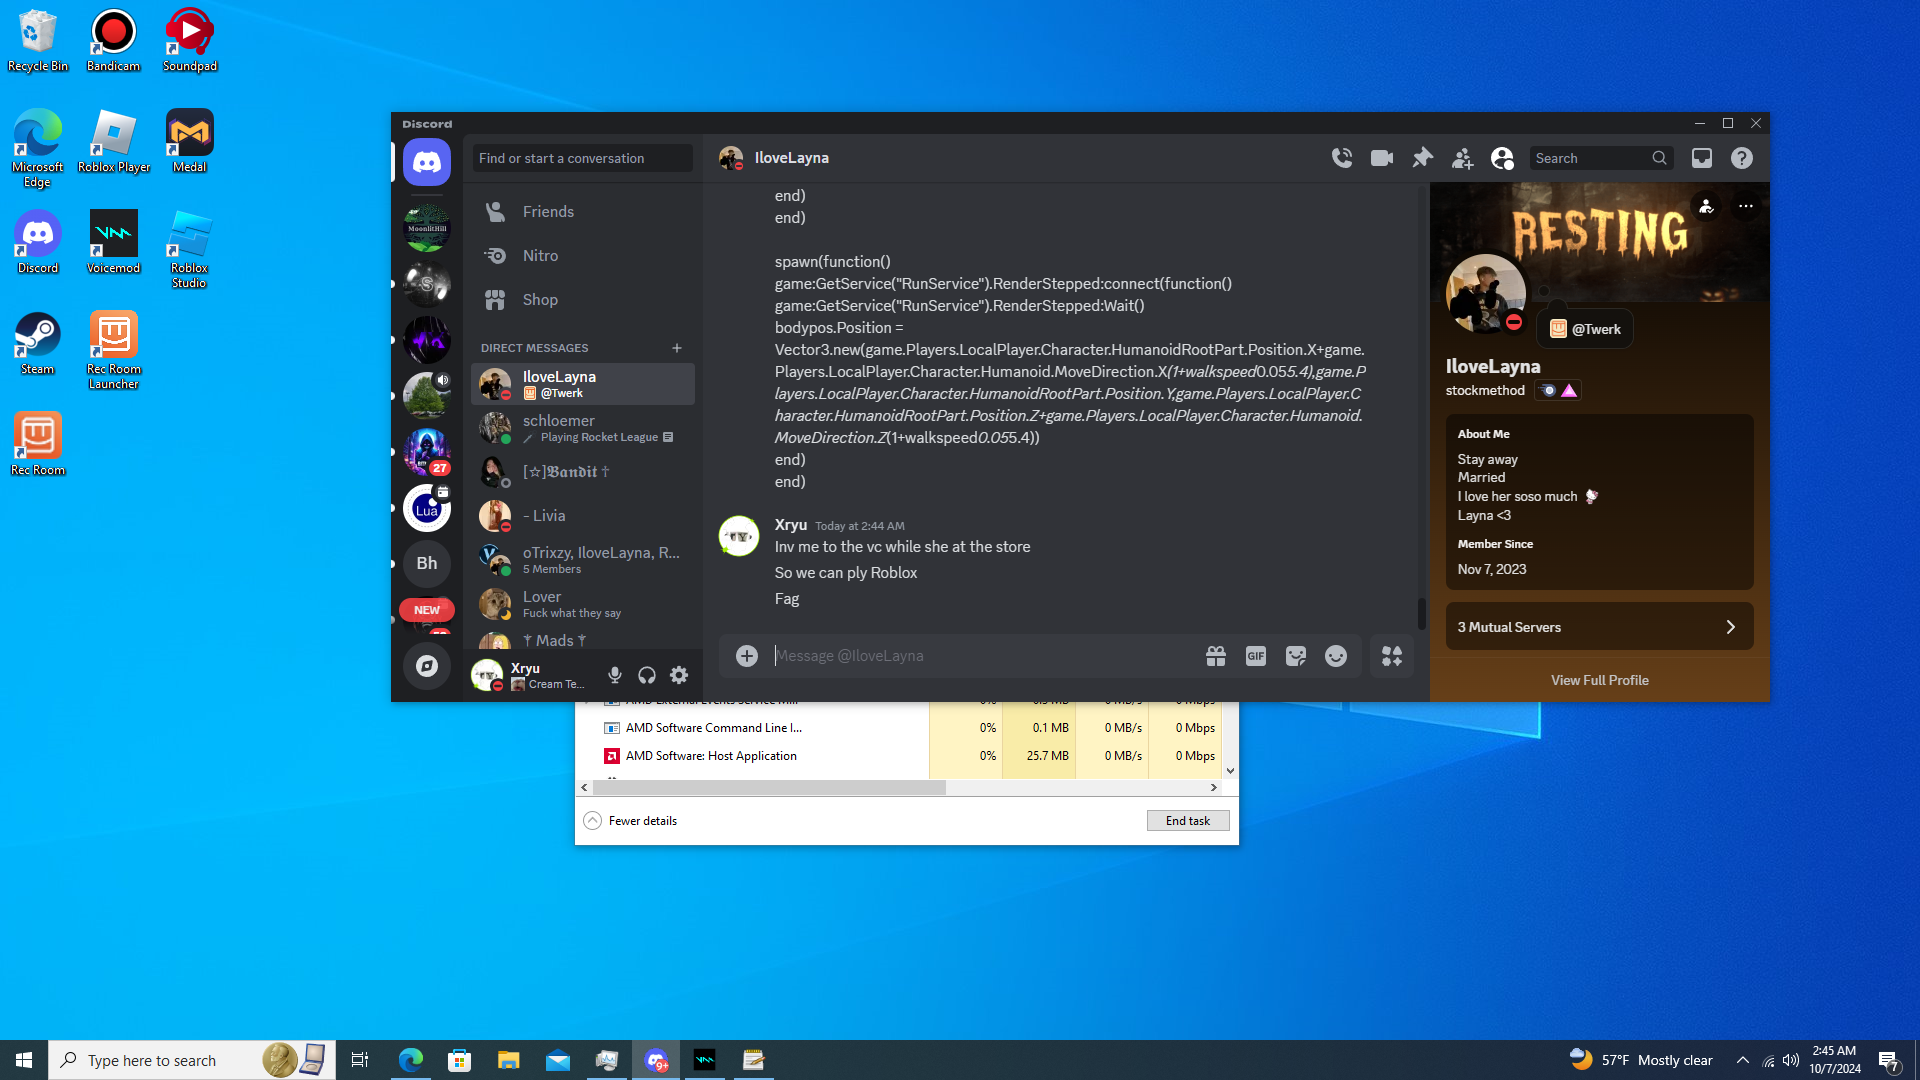Open Discord user settings gear
Viewport: 1920px width, 1080px height.
point(679,676)
